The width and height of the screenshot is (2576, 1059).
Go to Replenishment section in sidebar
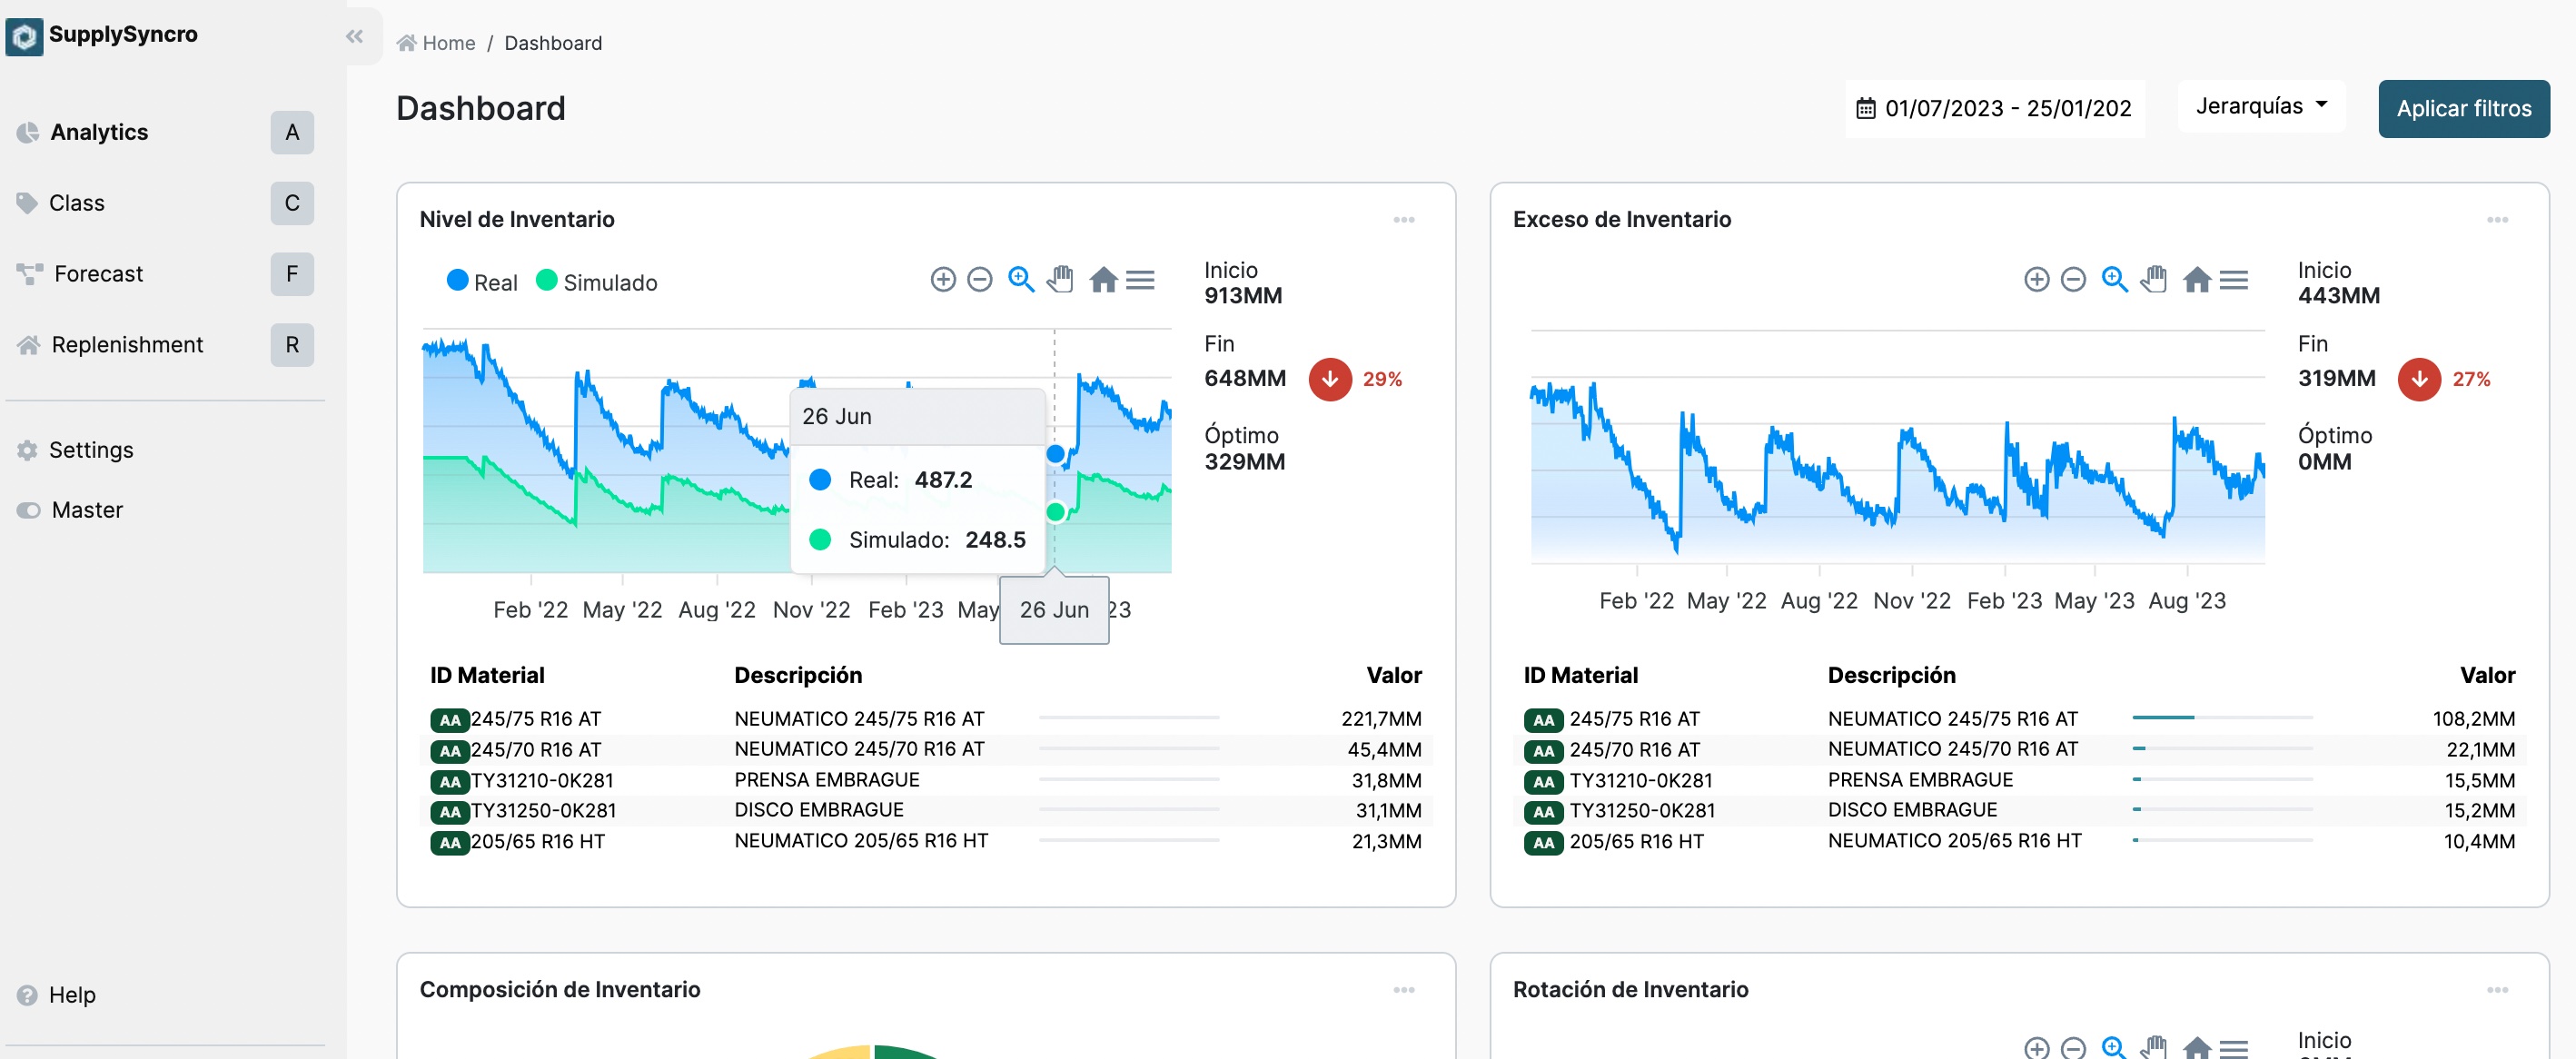126,345
